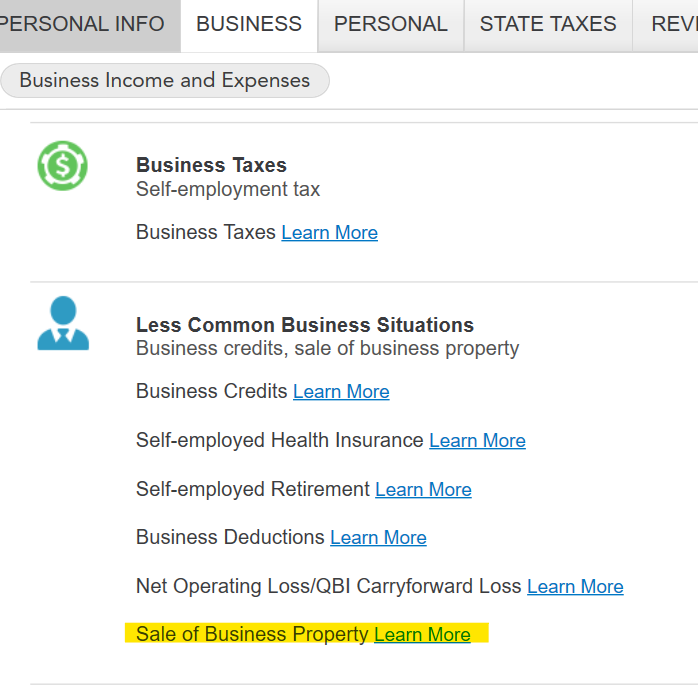Click Learn More for Net Operating Loss

point(575,587)
